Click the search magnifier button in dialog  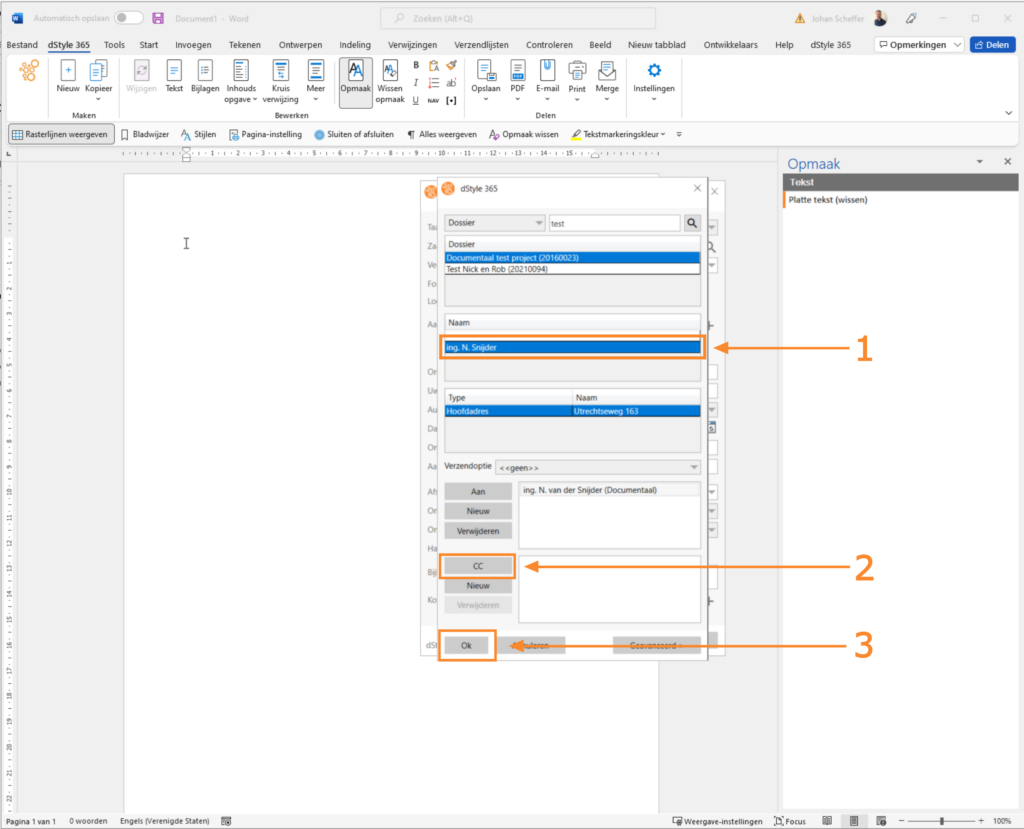point(692,223)
